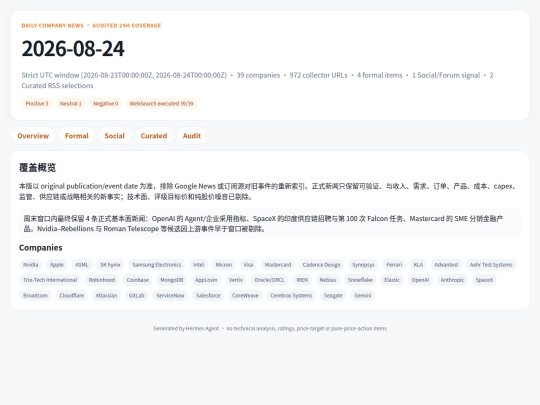Image resolution: width=540 pixels, height=405 pixels.
Task: Select the Curated tab
Action: (x=154, y=136)
